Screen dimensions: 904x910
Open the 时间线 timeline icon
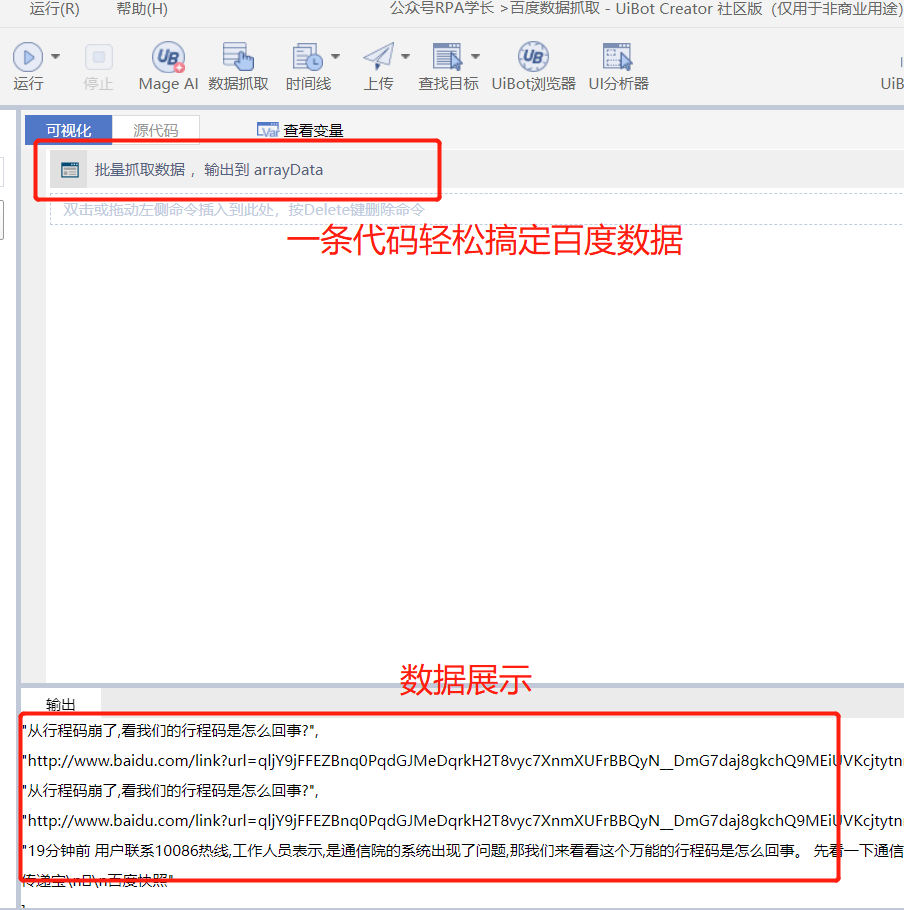(x=308, y=57)
